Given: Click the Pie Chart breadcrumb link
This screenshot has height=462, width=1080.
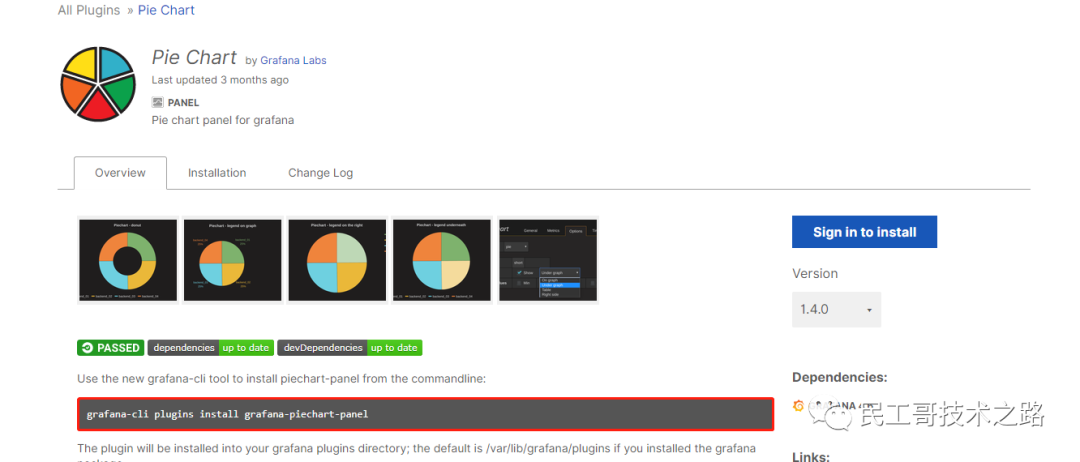Looking at the screenshot, I should pyautogui.click(x=166, y=10).
